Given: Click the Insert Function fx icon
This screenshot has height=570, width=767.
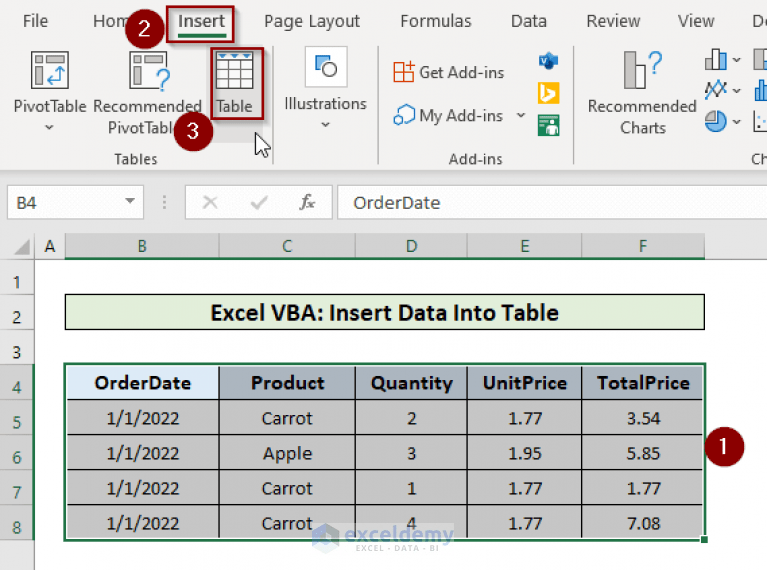Looking at the screenshot, I should pyautogui.click(x=307, y=202).
